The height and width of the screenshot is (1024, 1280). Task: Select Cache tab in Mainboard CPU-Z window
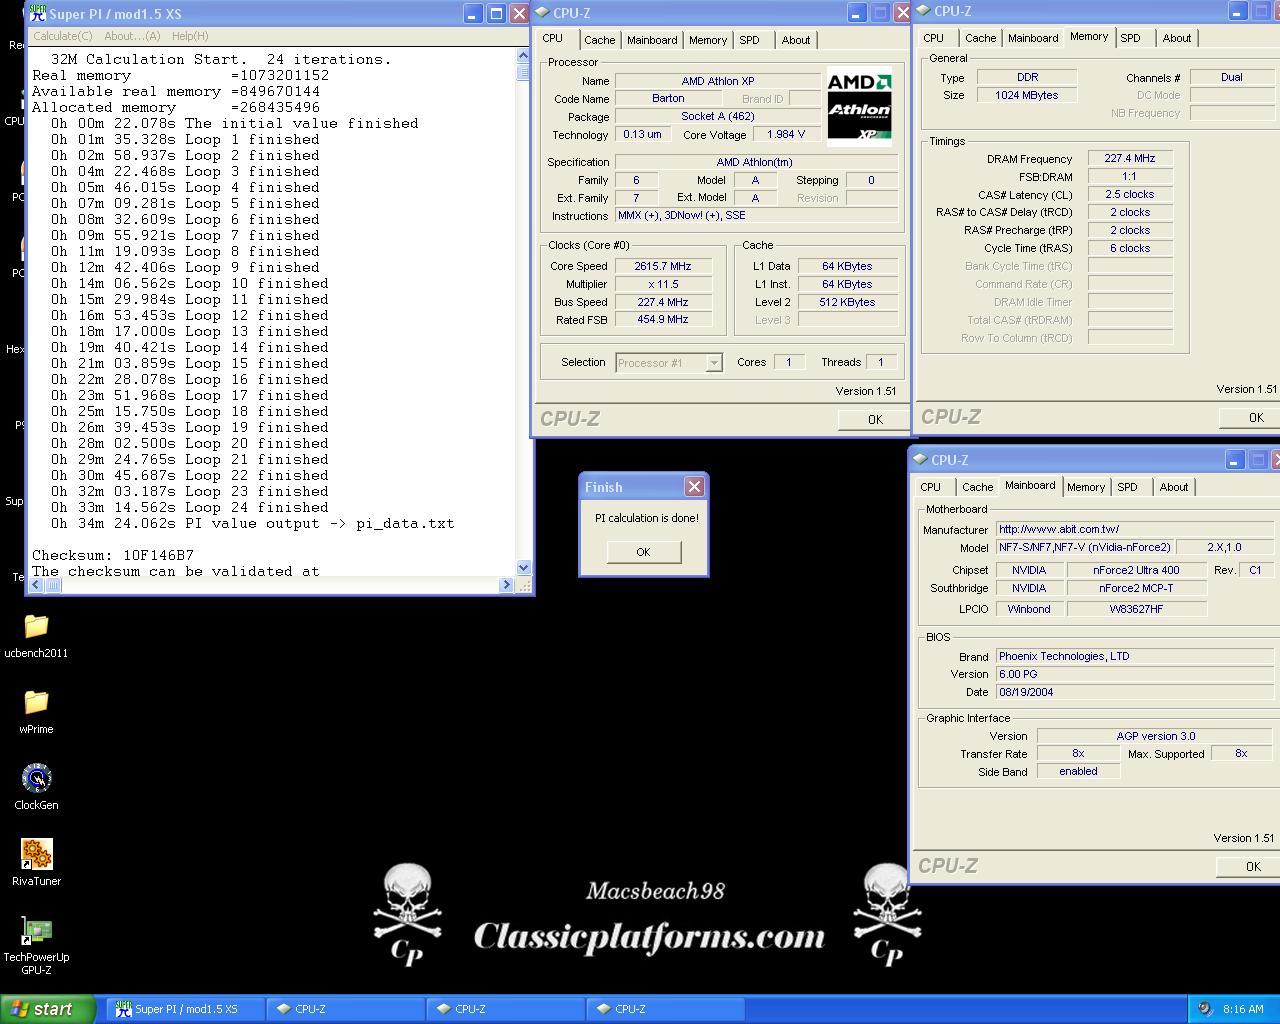coord(978,487)
